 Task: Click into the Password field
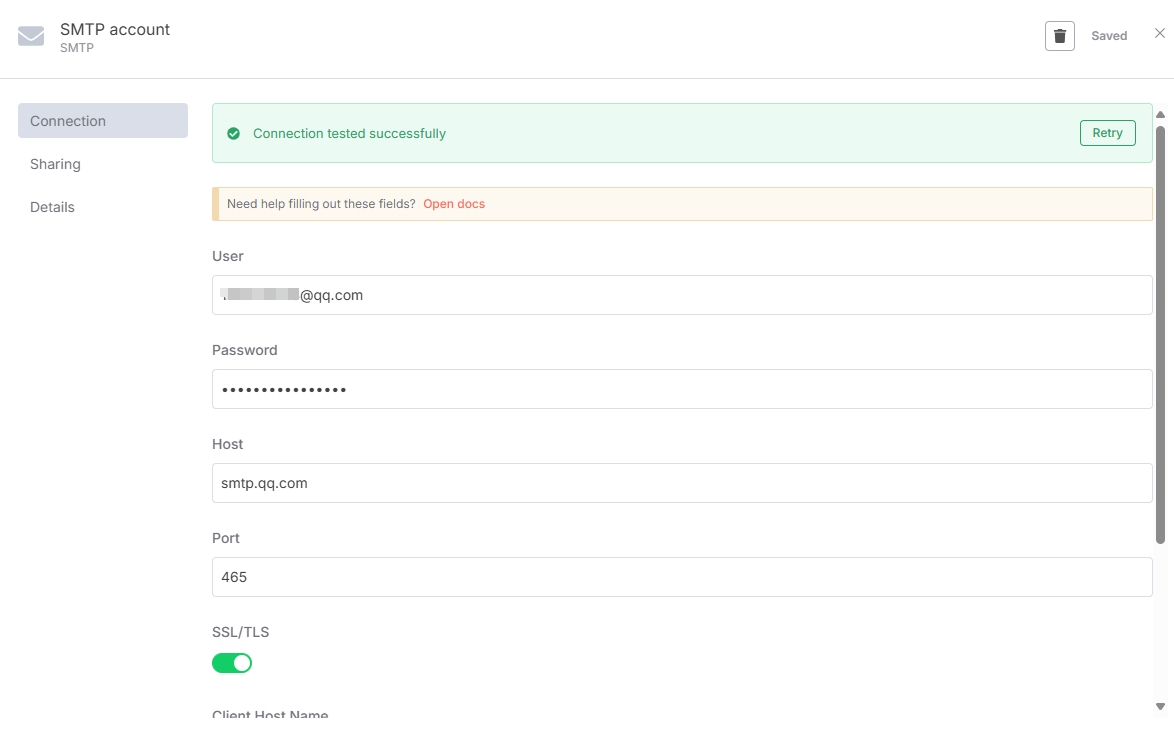682,389
